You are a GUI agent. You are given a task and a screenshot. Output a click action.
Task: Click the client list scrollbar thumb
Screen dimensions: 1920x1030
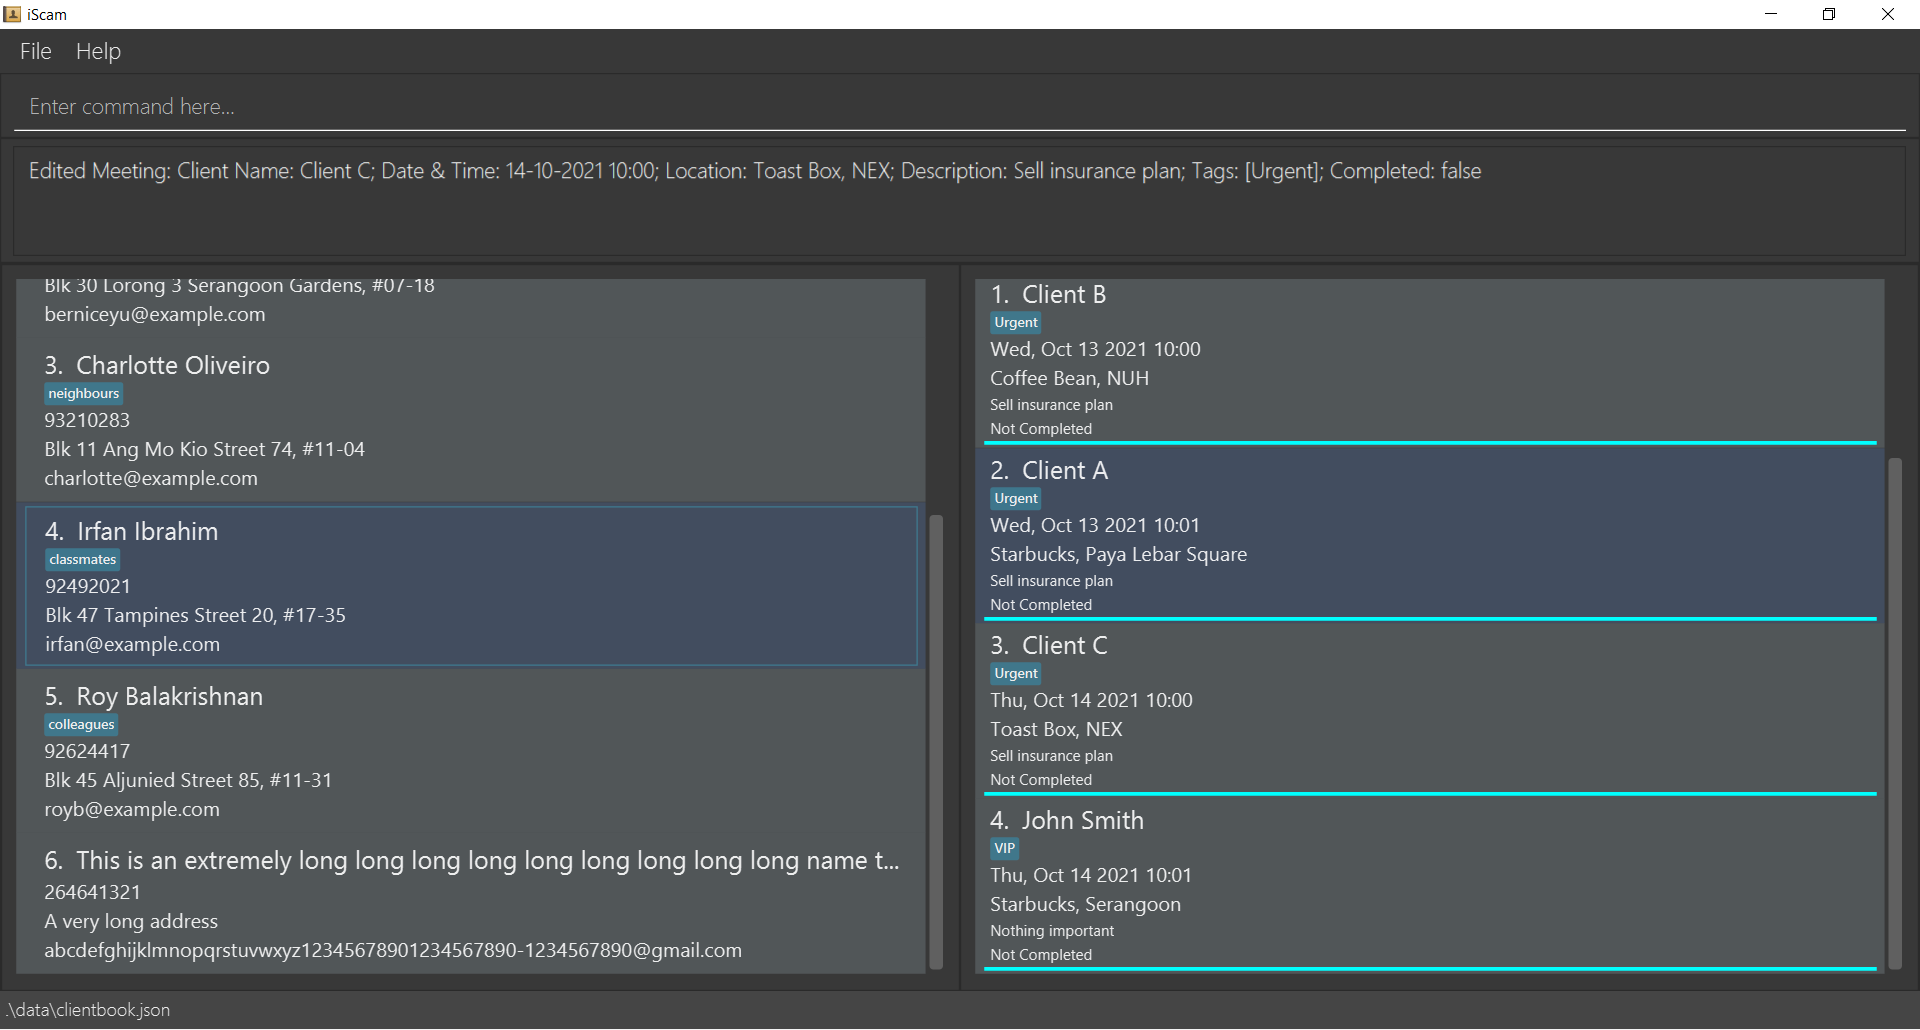click(937, 742)
